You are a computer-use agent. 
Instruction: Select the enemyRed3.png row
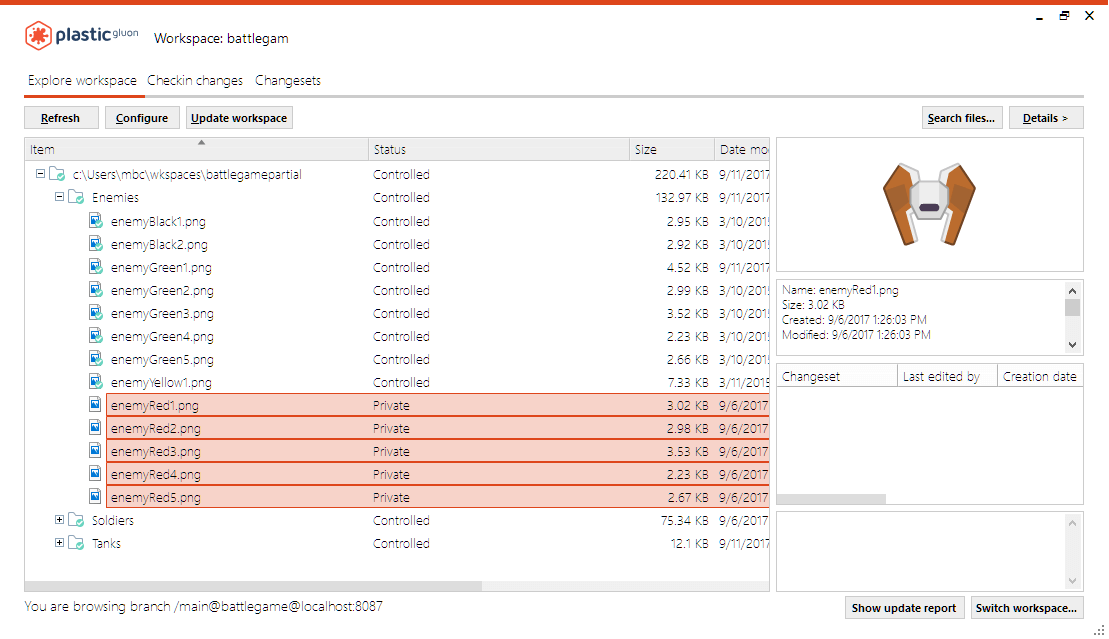click(x=438, y=451)
